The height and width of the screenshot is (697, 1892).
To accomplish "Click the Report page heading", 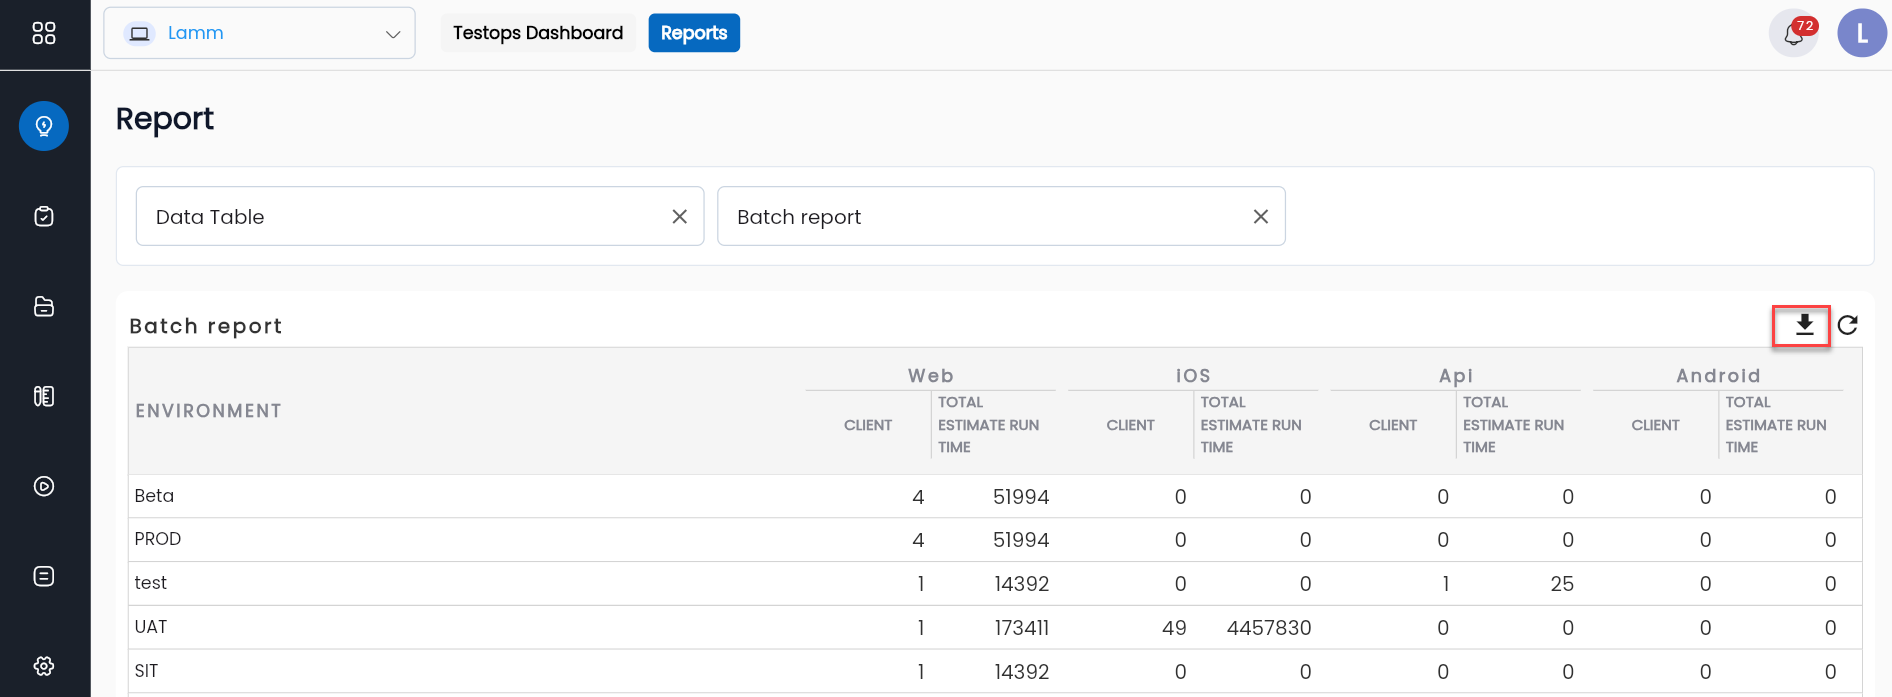I will tap(165, 119).
